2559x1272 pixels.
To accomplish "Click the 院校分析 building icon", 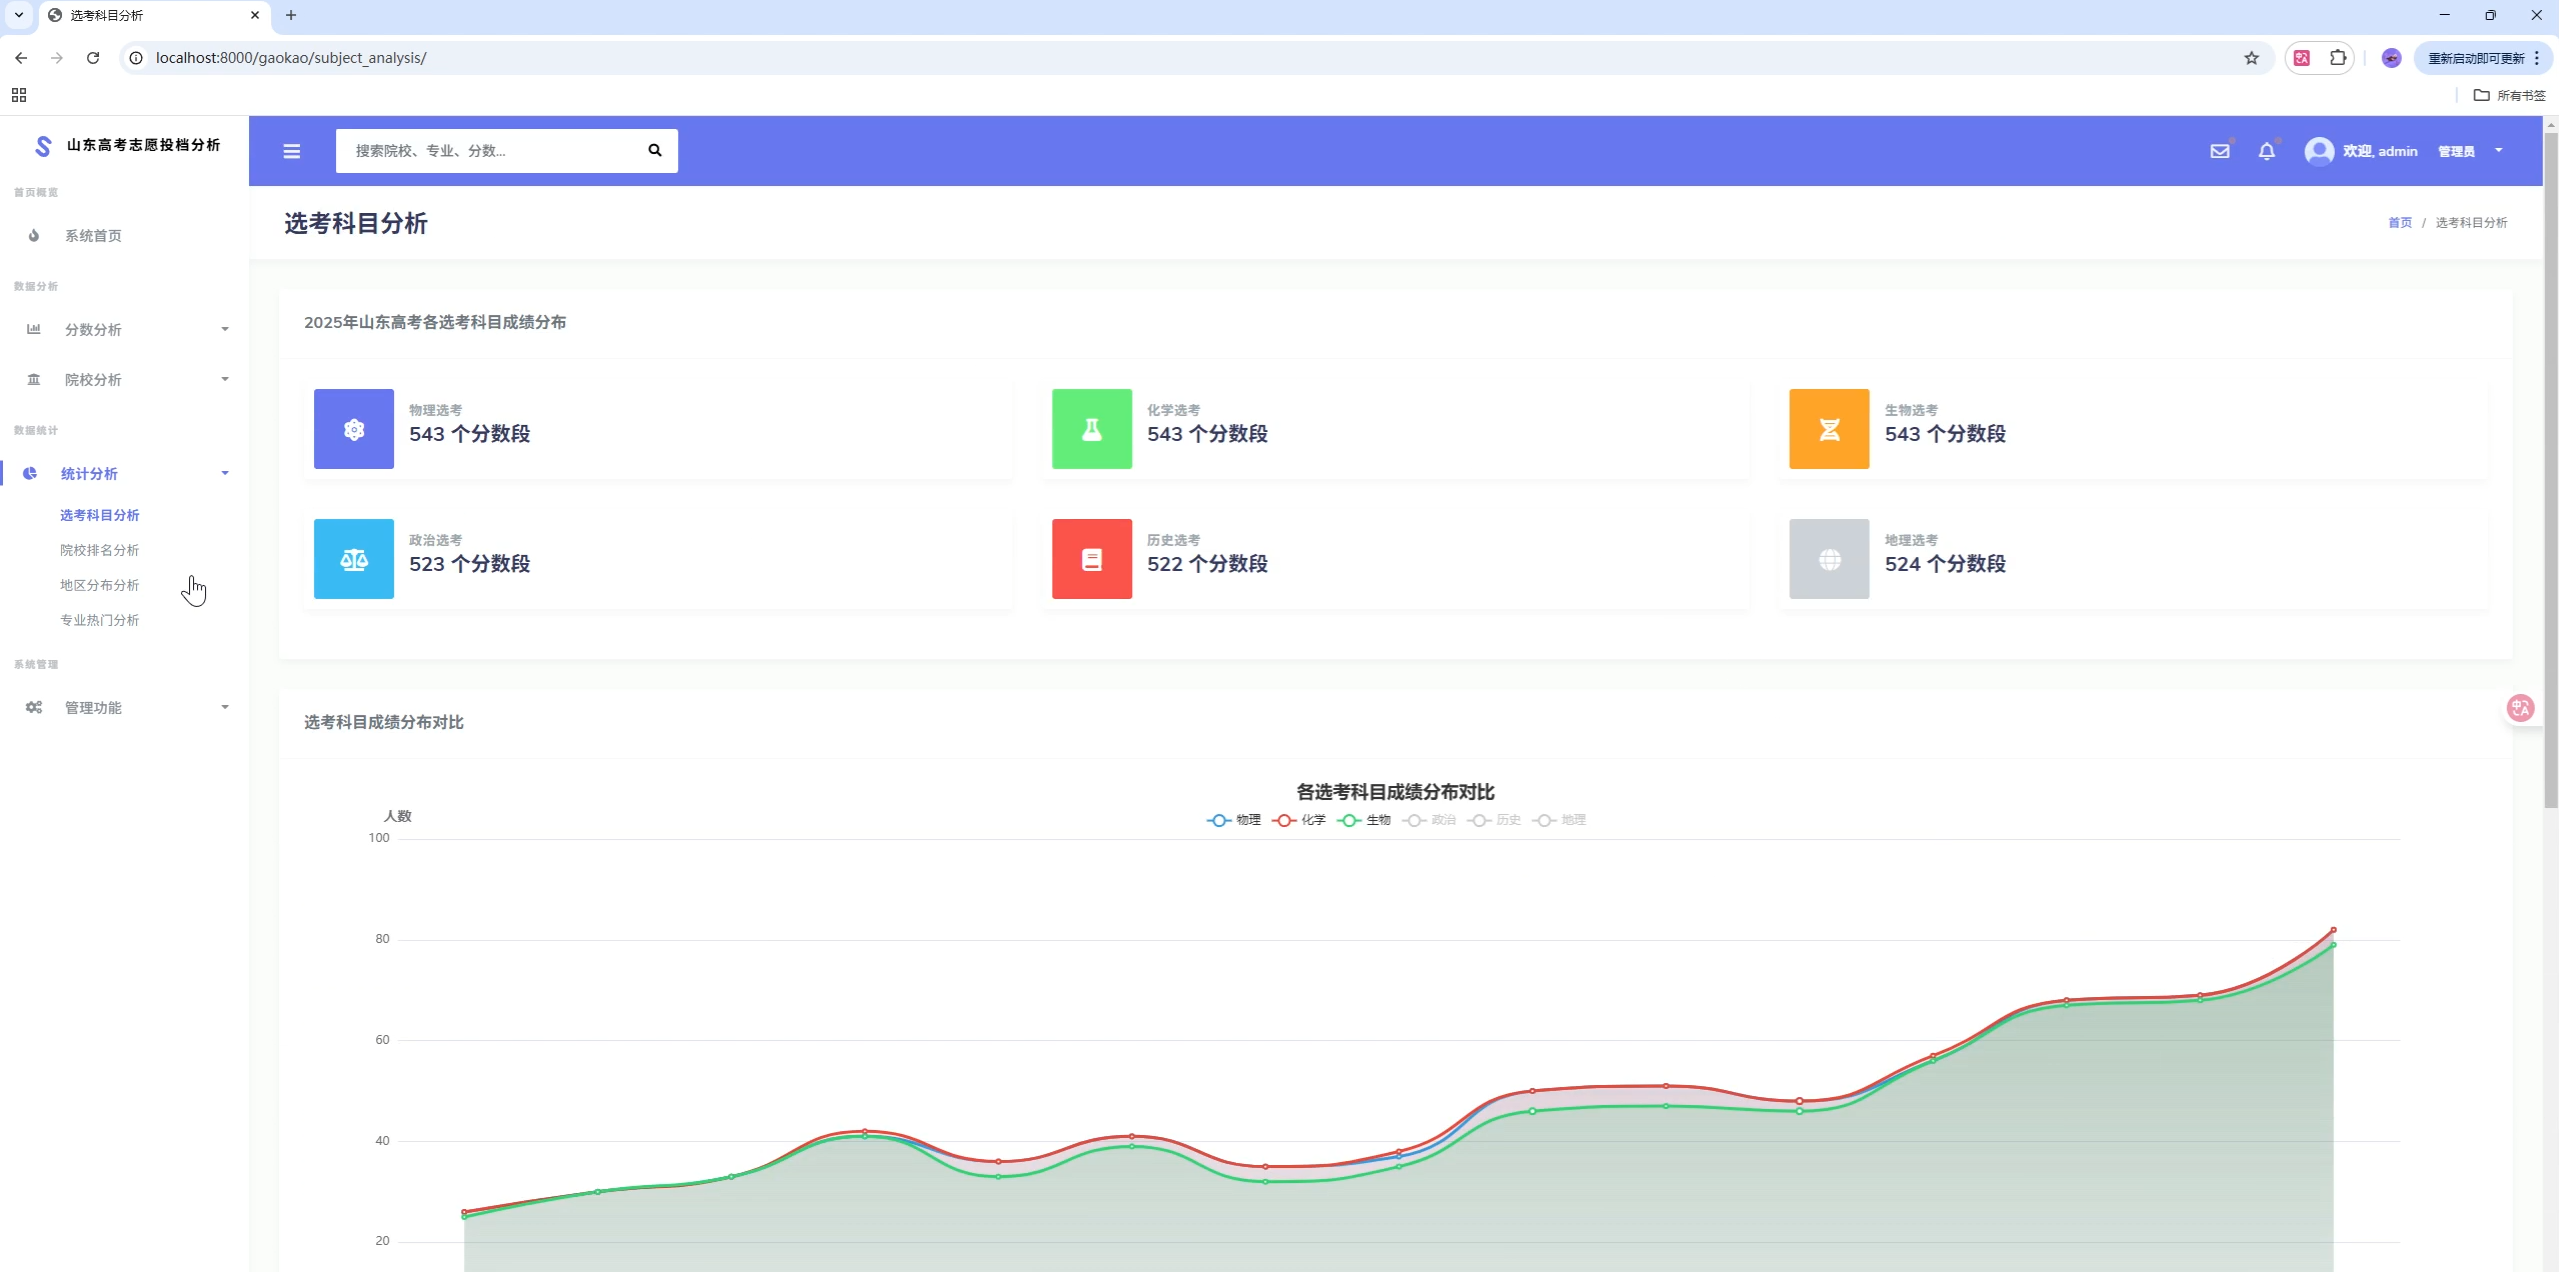I will pos(34,379).
